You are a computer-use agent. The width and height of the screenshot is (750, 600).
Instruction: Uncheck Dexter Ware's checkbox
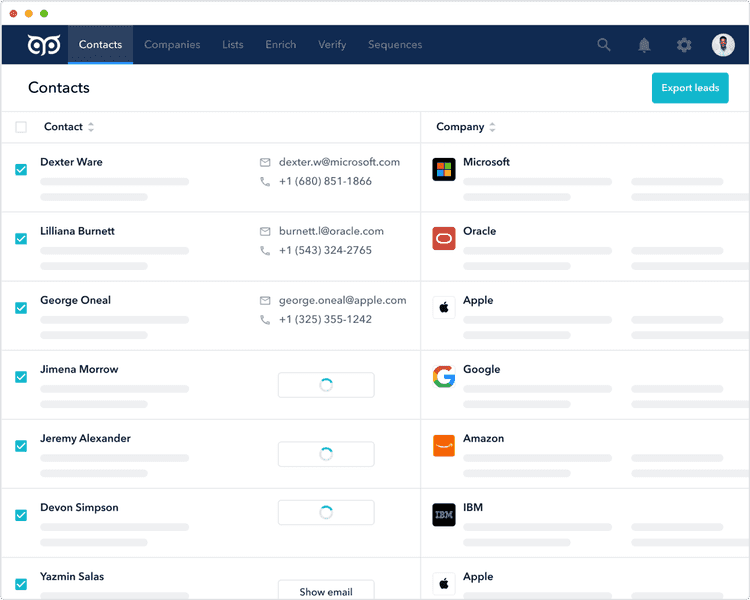(21, 169)
